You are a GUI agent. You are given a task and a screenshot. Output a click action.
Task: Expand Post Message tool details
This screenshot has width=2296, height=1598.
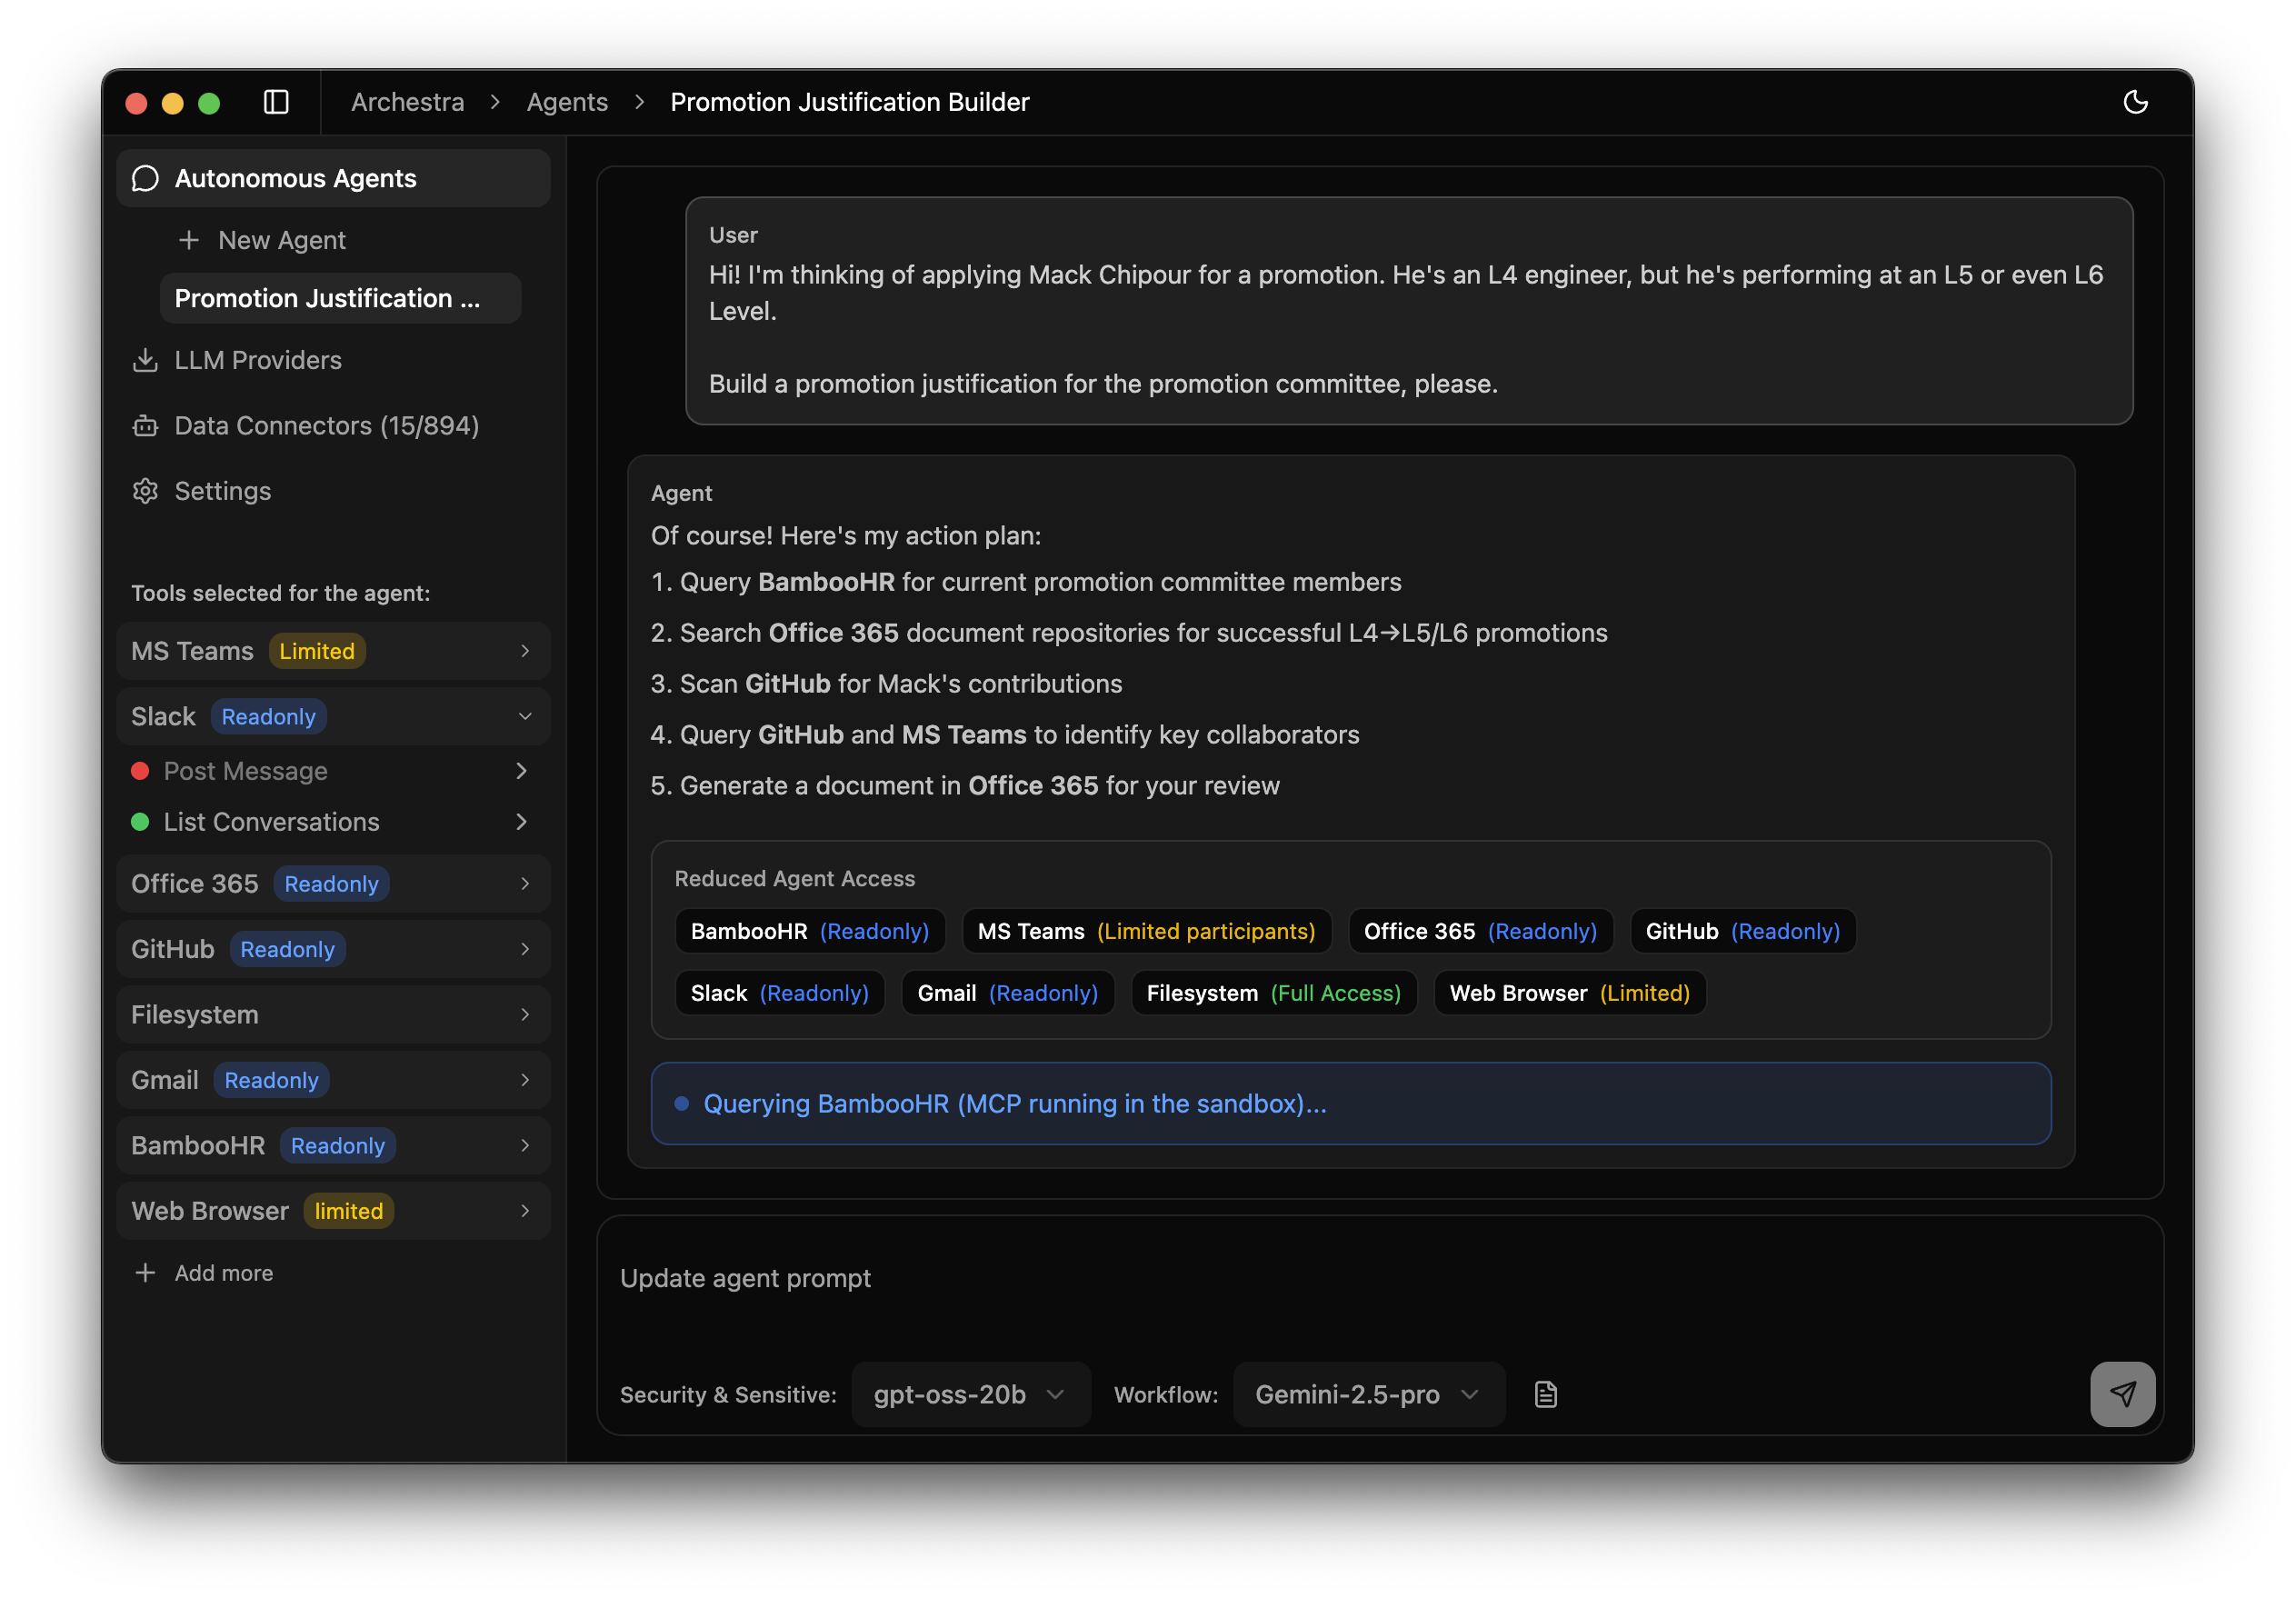(521, 771)
